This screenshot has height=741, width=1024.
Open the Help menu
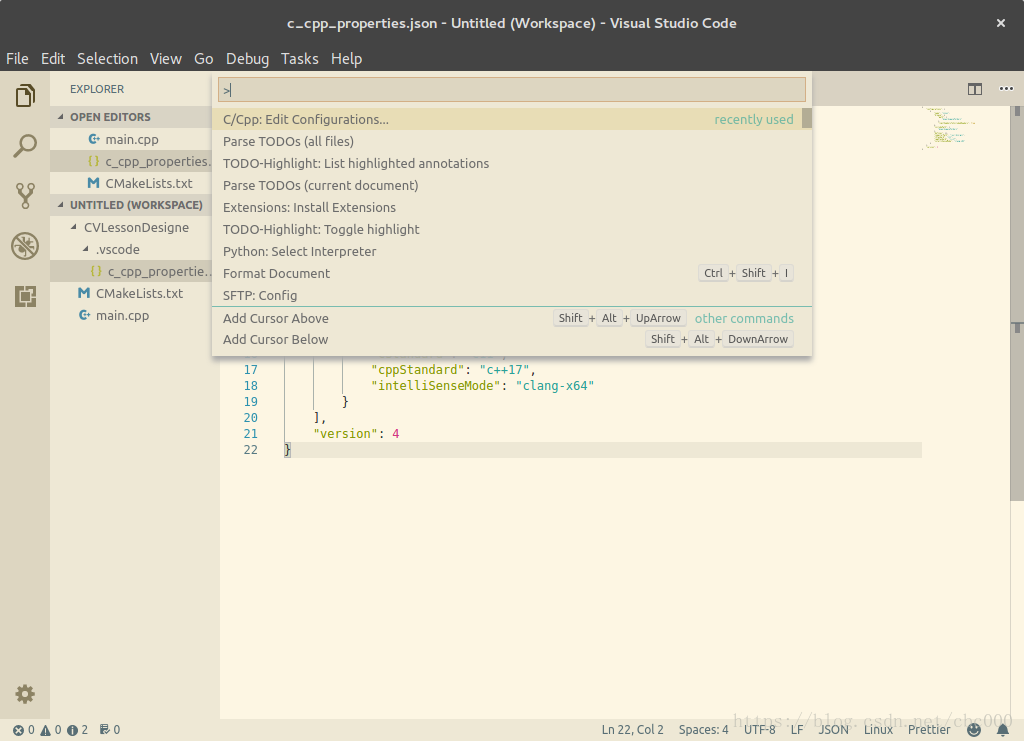tap(346, 59)
